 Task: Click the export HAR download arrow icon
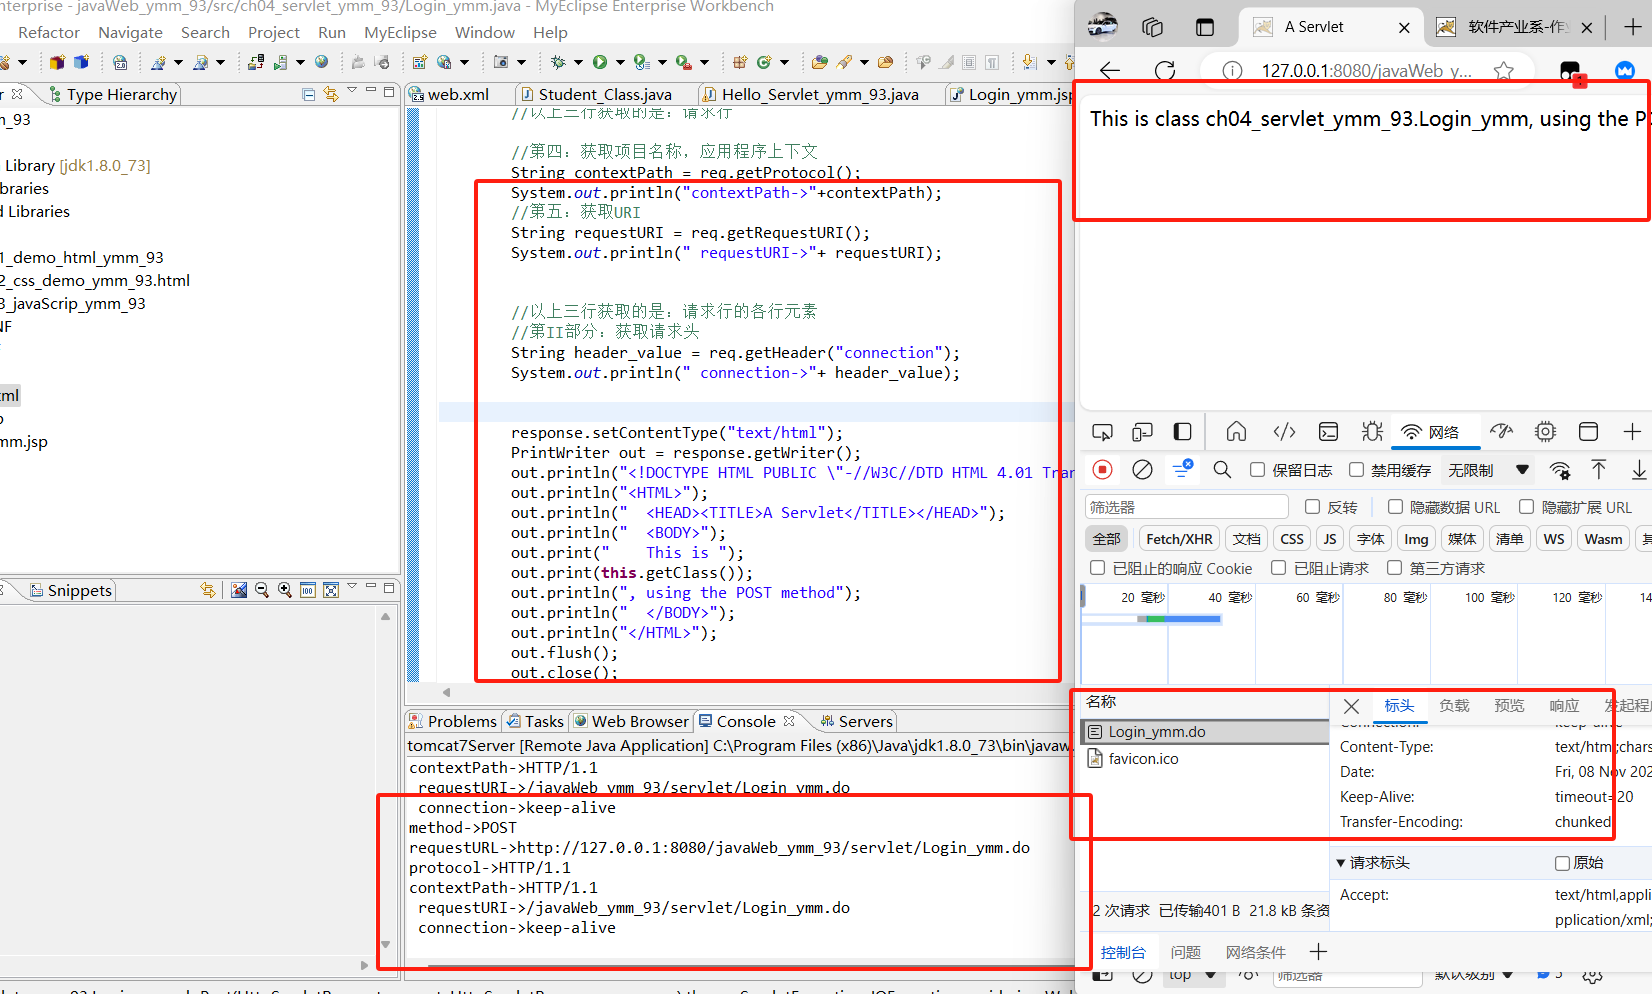pos(1639,470)
